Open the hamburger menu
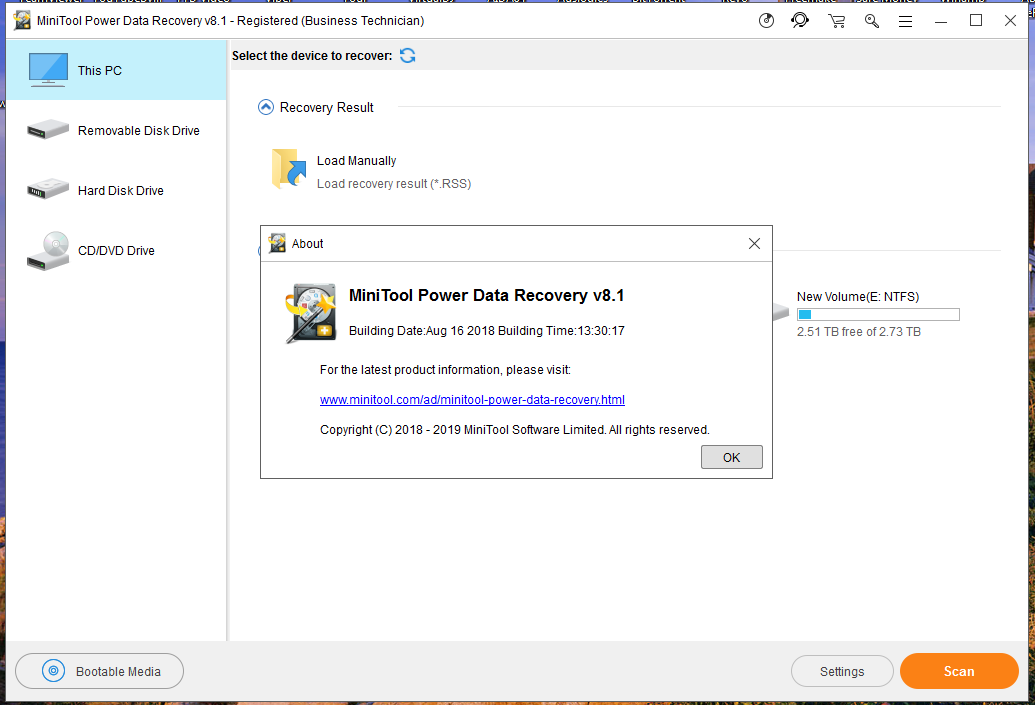The width and height of the screenshot is (1035, 705). 906,21
